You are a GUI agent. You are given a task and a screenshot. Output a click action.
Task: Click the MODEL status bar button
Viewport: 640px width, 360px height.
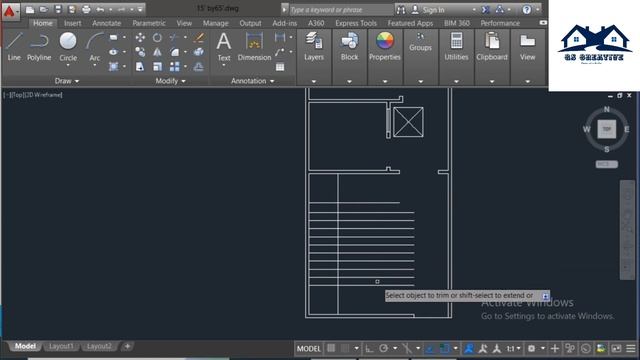pyautogui.click(x=309, y=348)
